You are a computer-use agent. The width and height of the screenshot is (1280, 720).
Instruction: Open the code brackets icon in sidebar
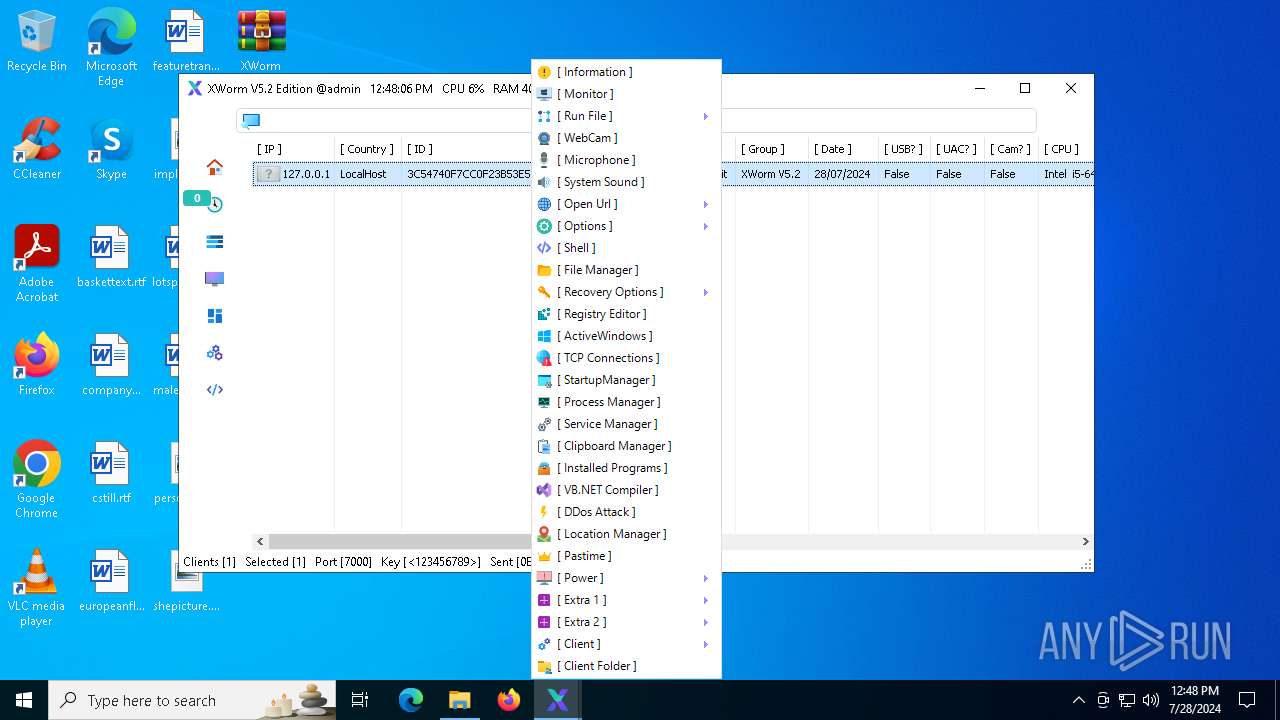214,390
